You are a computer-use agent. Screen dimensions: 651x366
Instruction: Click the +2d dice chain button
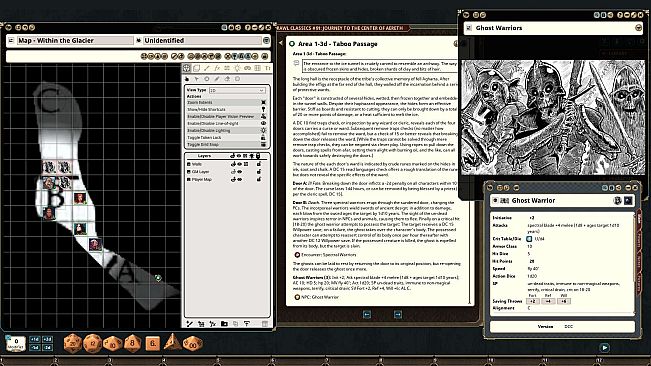tap(47, 339)
